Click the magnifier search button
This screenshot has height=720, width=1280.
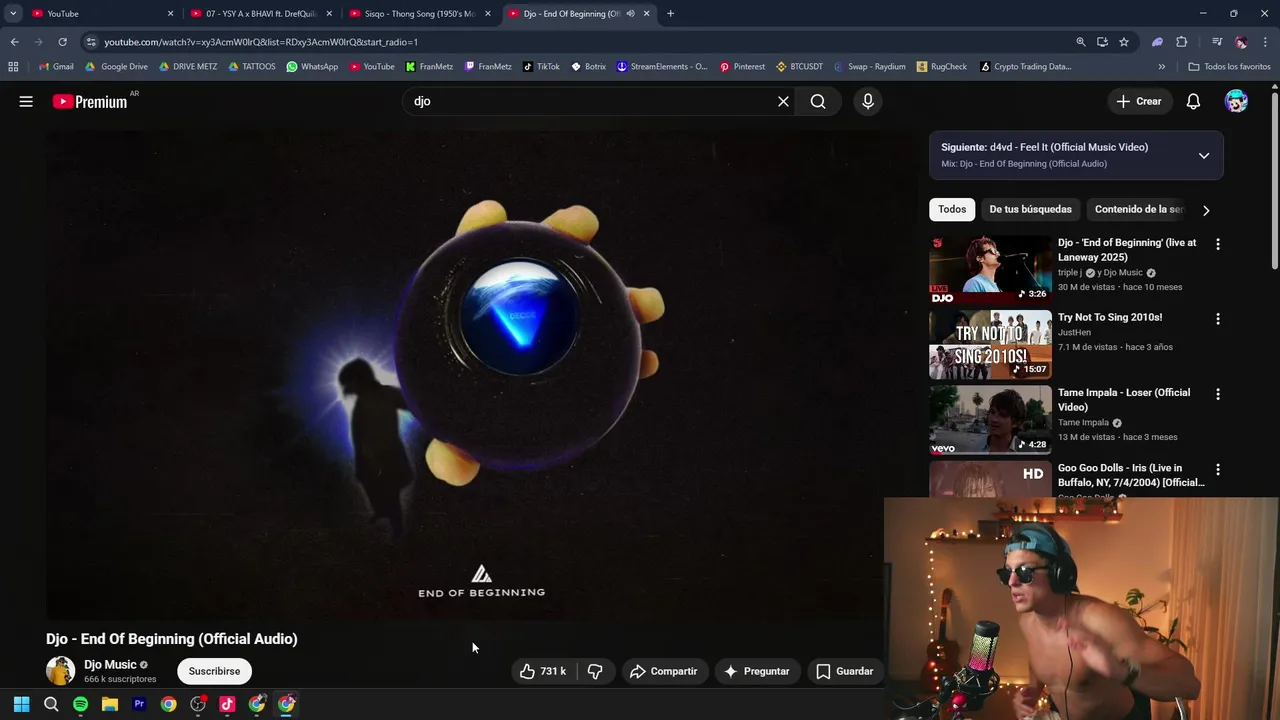818,101
